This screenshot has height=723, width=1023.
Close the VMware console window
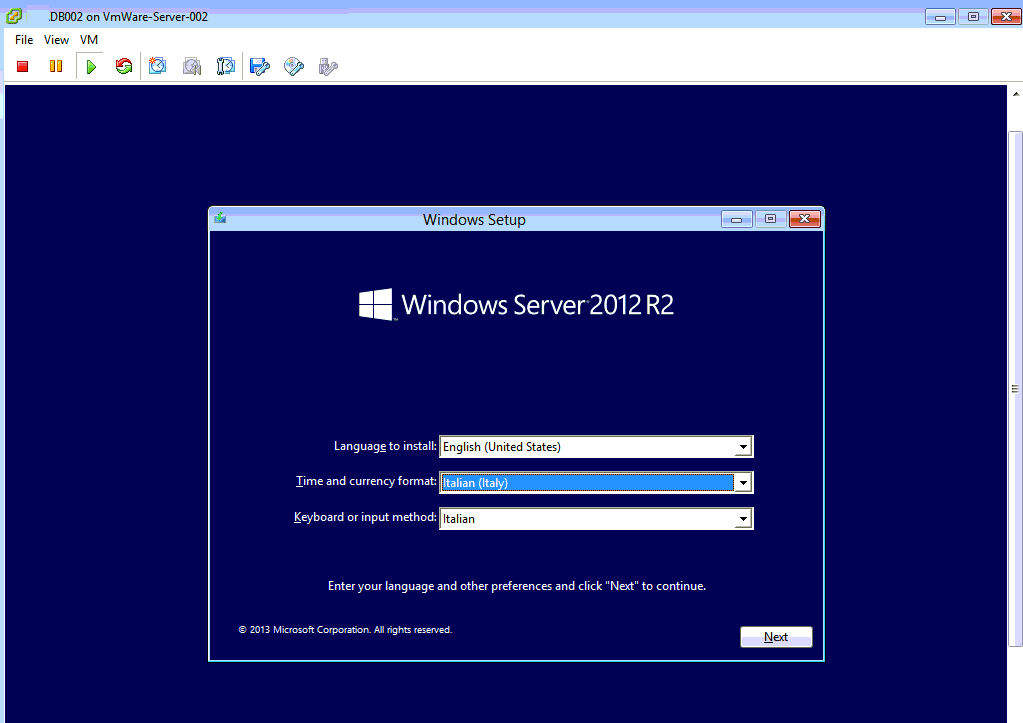(x=1007, y=17)
